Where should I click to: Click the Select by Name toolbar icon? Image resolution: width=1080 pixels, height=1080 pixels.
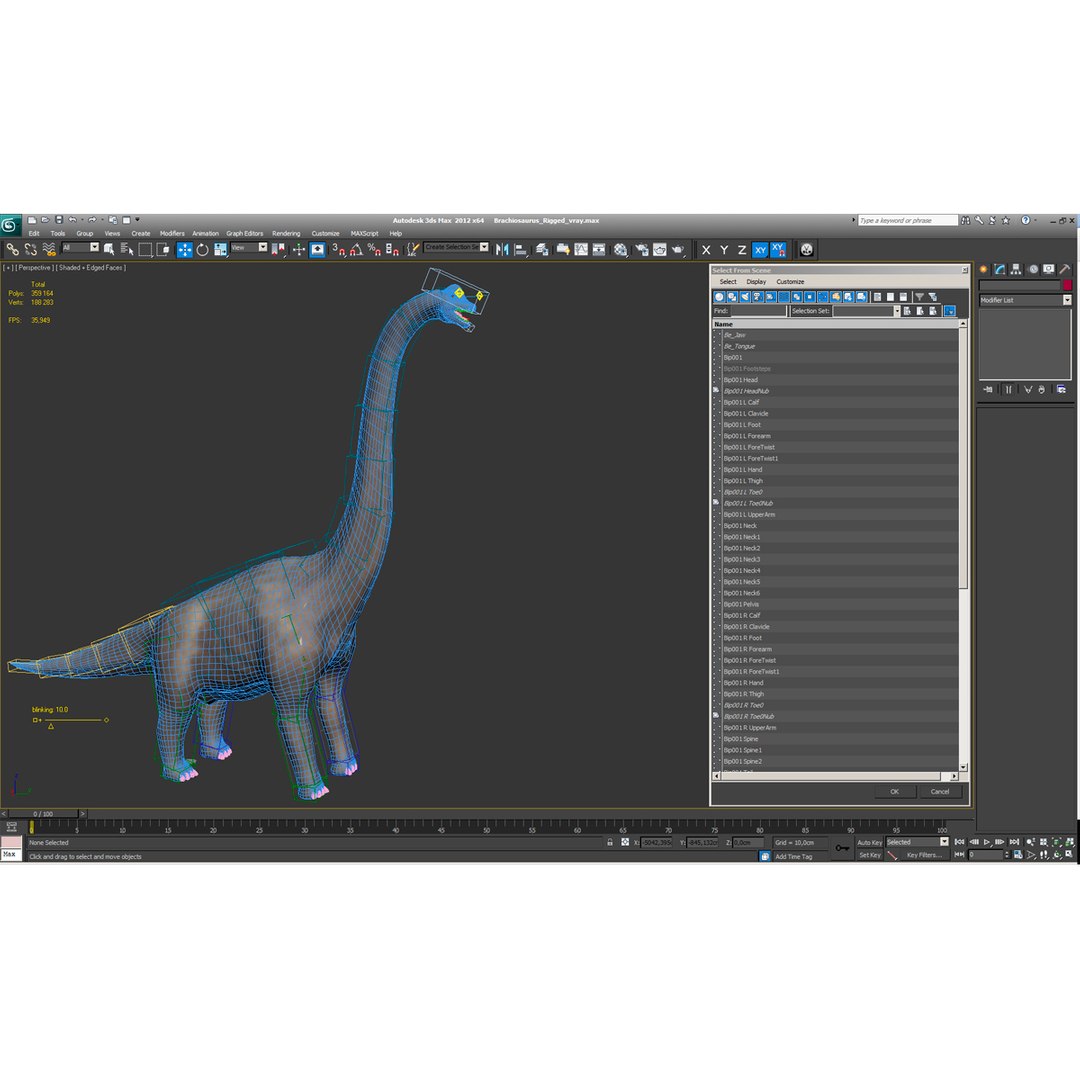click(x=127, y=249)
